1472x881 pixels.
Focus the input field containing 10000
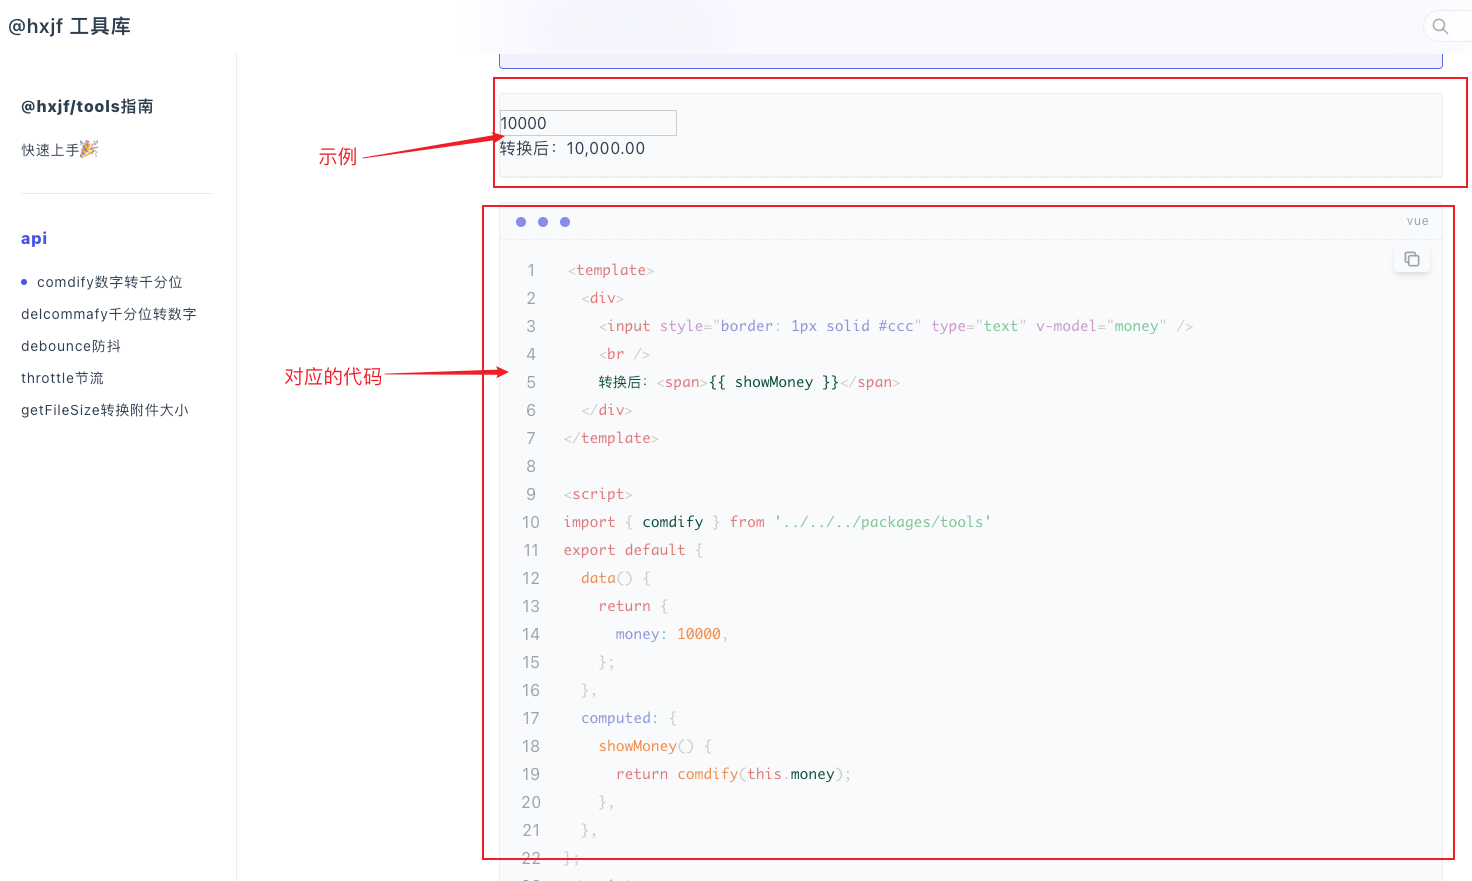(x=588, y=123)
